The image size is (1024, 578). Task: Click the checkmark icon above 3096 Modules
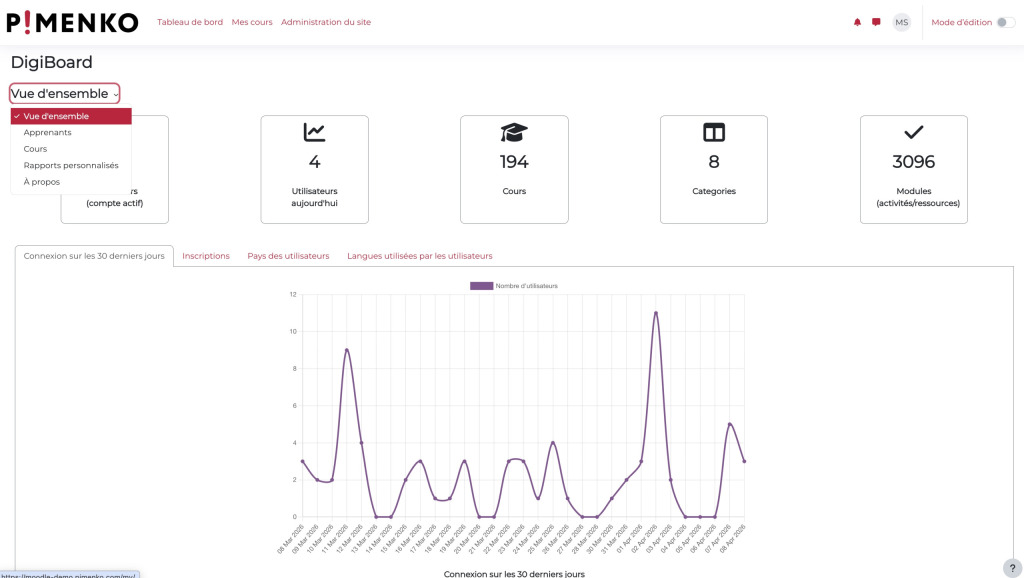[x=913, y=130]
